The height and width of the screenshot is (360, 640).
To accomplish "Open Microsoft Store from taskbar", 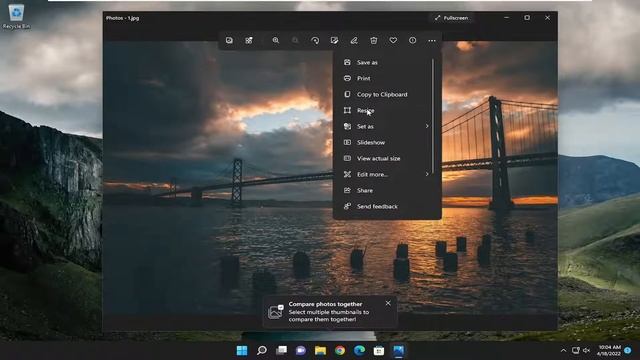I will tap(379, 351).
